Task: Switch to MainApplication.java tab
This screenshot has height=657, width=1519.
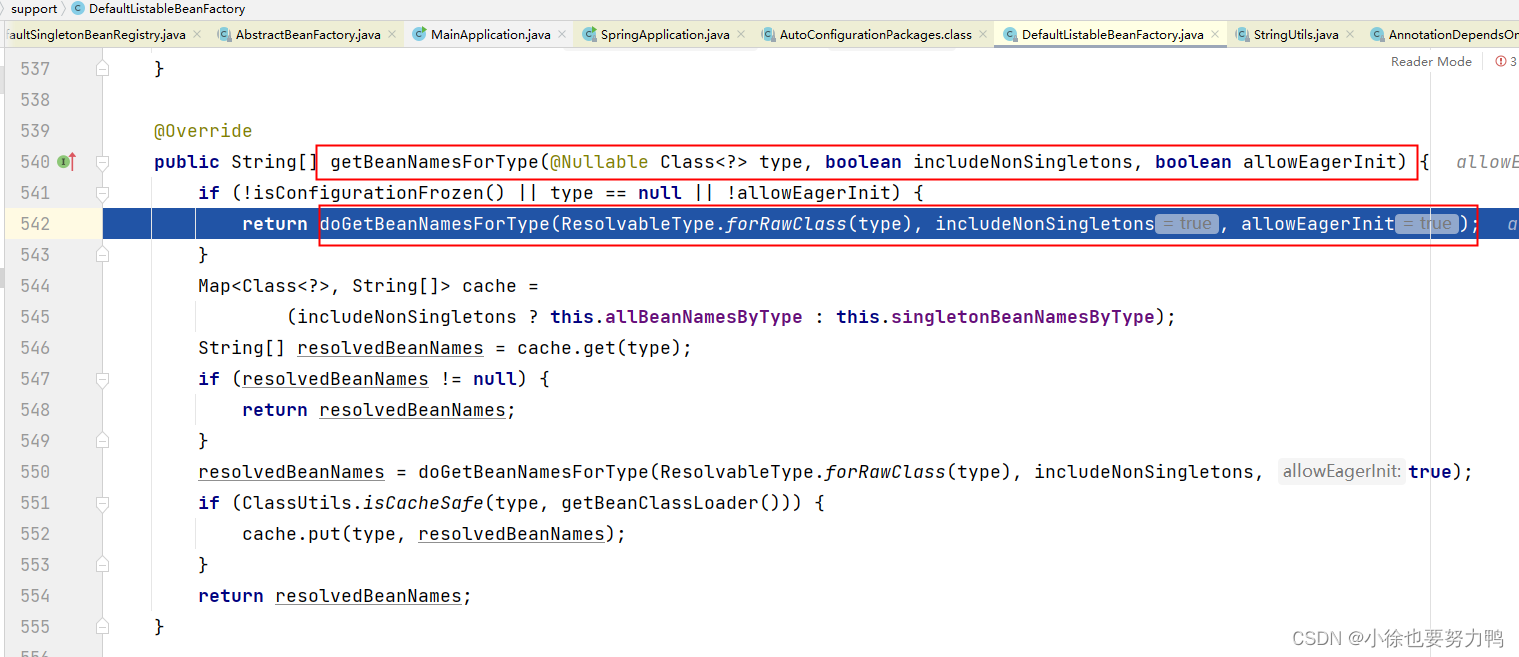Action: 490,34
